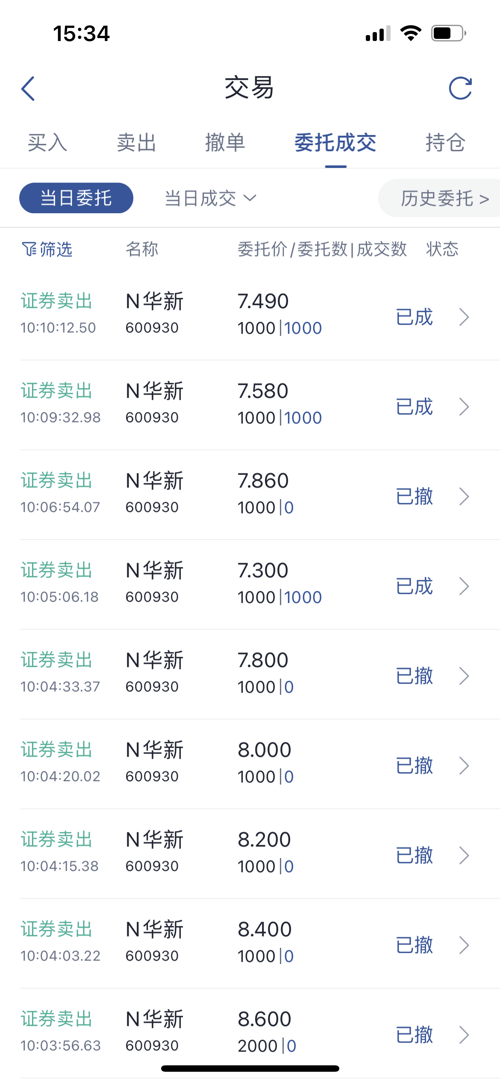Screen dimensions: 500x1082
Task: Tap 已撤 status on the 8.400 order
Action: coord(414,945)
